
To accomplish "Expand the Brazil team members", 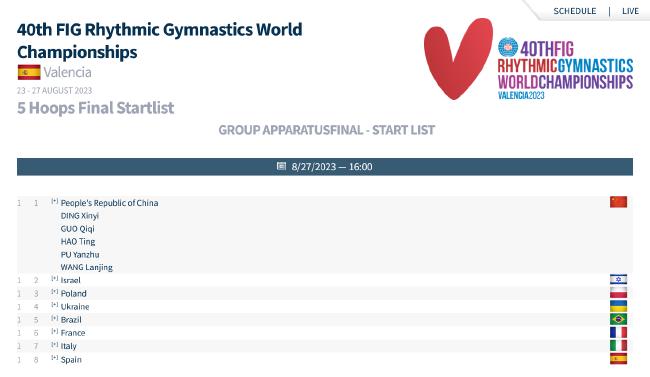I will 55,319.
